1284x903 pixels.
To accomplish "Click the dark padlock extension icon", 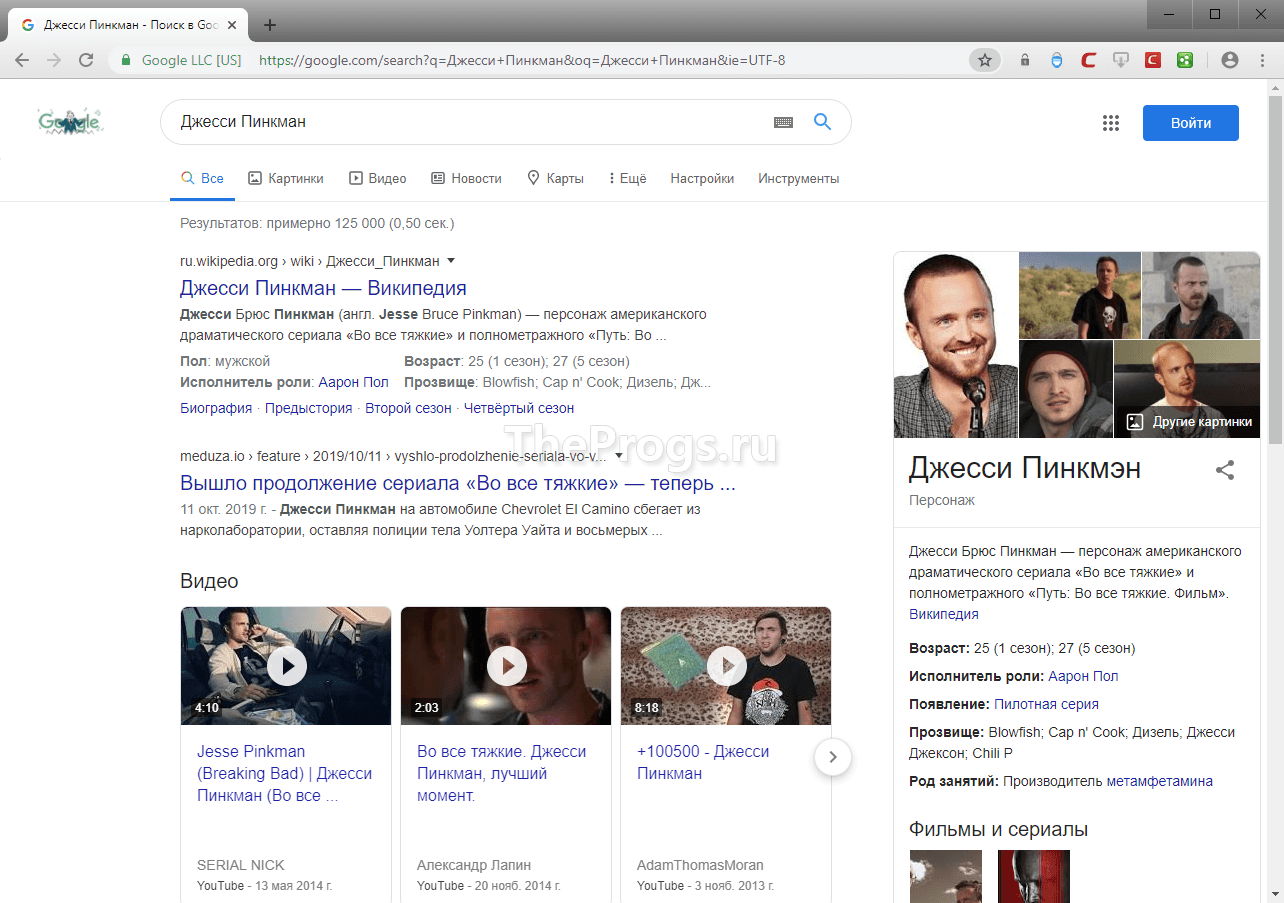I will pyautogui.click(x=1025, y=60).
